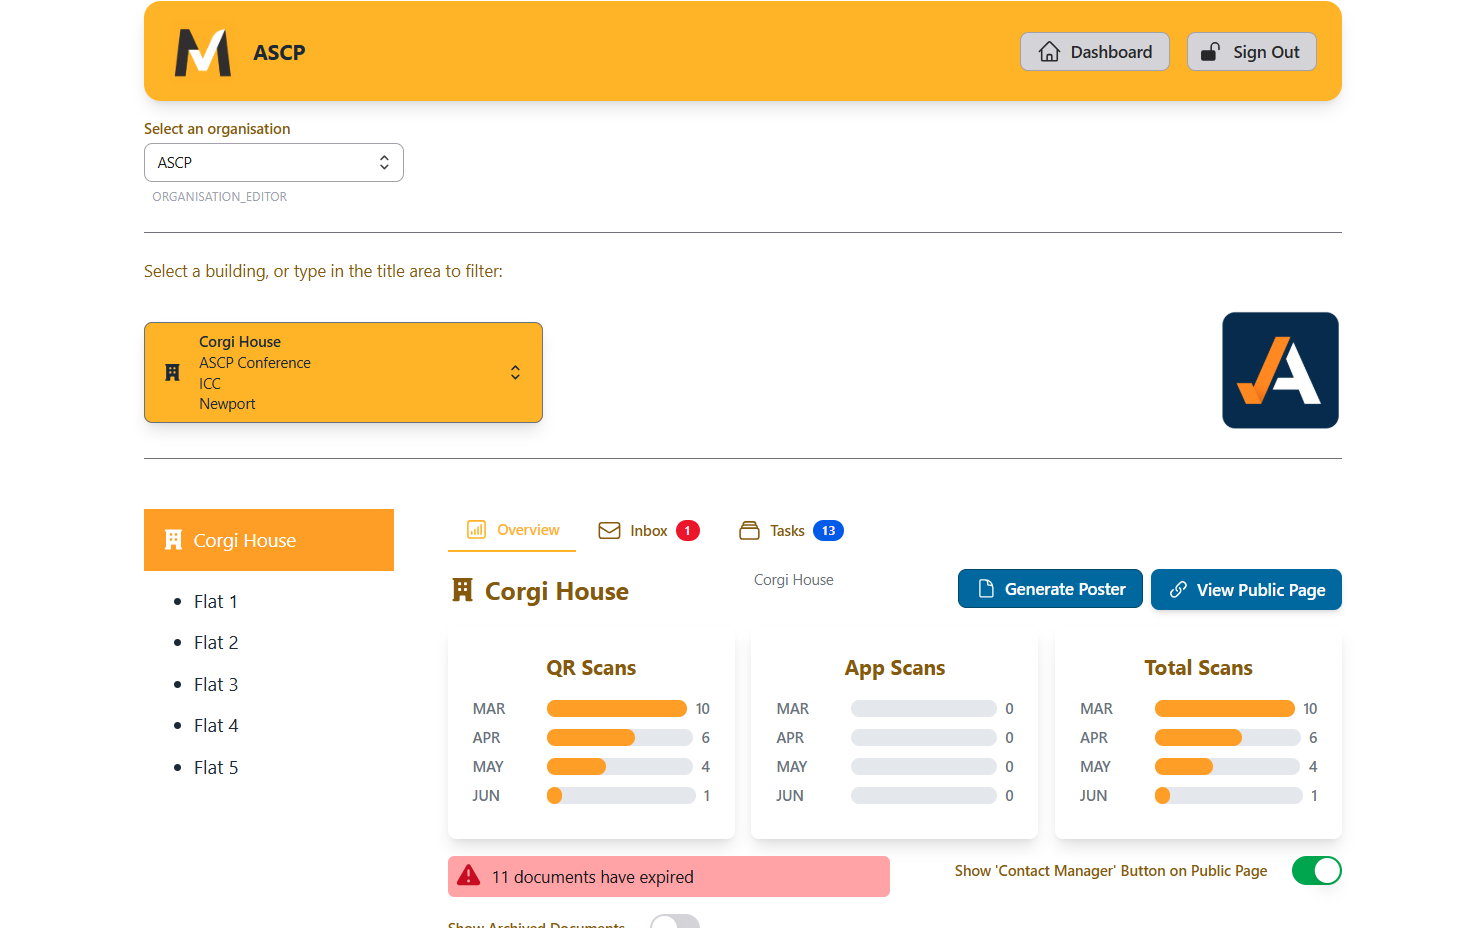The height and width of the screenshot is (928, 1459).
Task: Click the chart icon on Overview tab
Action: [477, 530]
